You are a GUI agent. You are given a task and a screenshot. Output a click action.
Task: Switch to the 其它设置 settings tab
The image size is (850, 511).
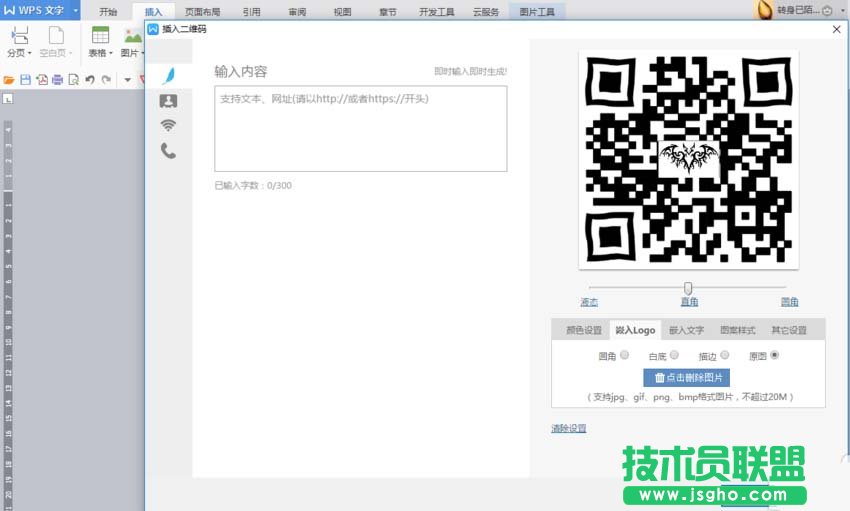[789, 330]
